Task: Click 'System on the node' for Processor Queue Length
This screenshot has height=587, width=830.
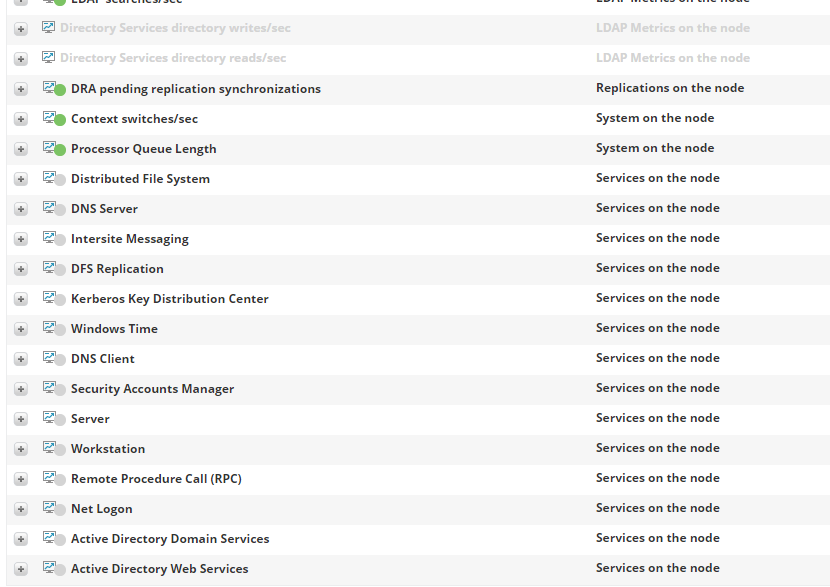Action: (655, 148)
